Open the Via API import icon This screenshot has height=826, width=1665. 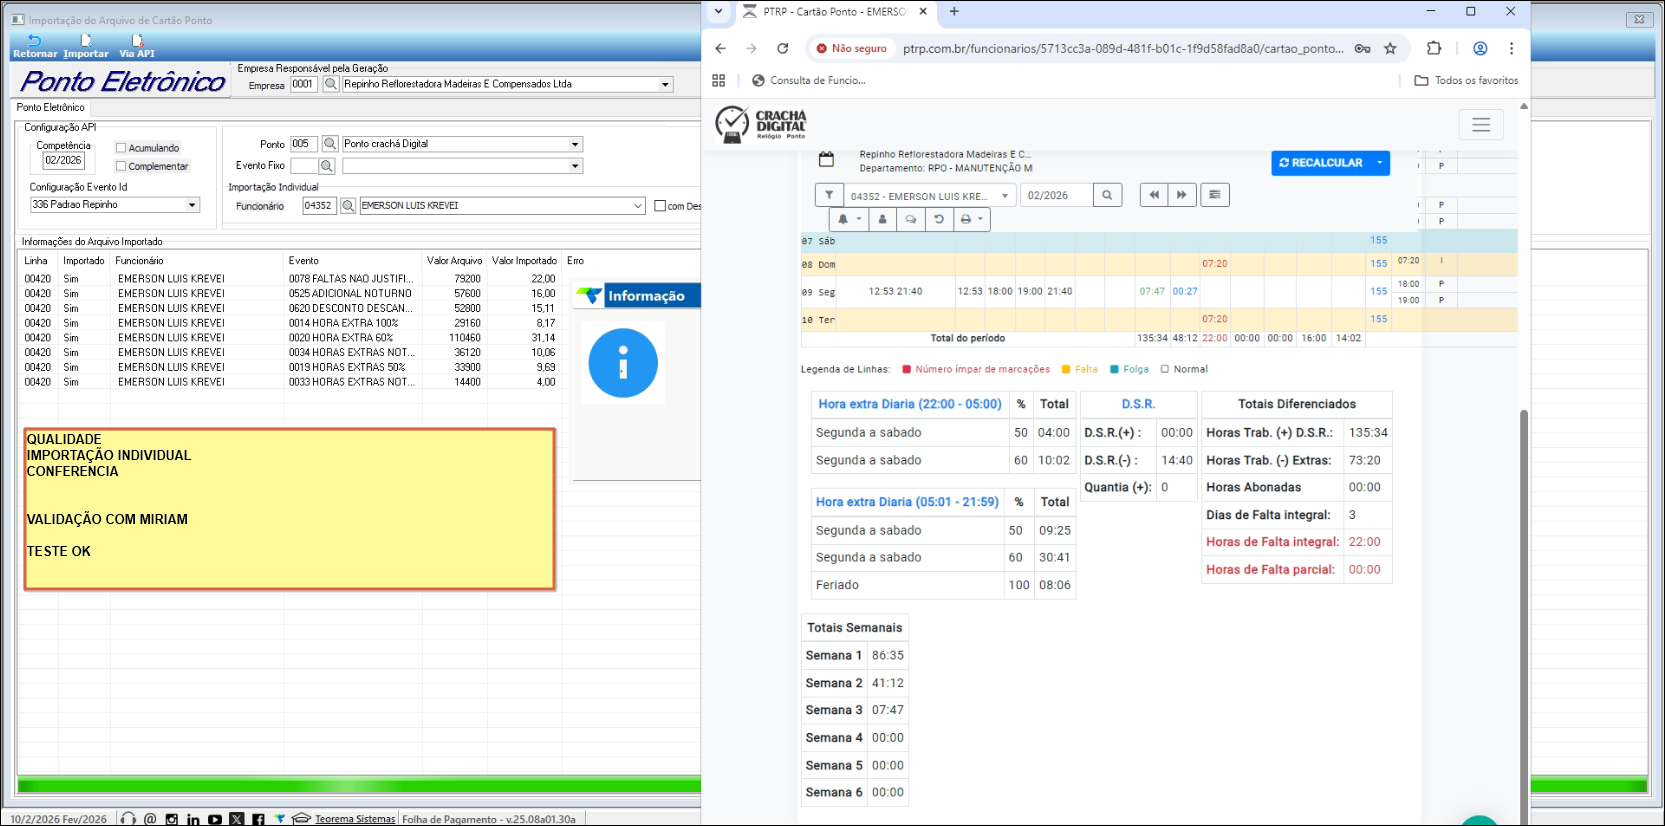(137, 42)
